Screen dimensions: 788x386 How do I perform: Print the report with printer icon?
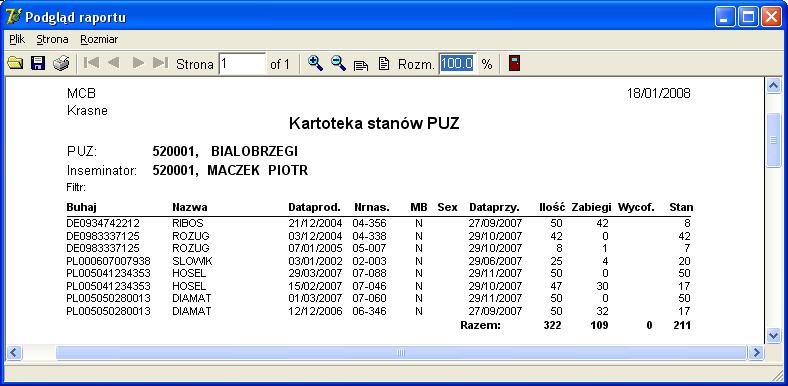click(61, 63)
